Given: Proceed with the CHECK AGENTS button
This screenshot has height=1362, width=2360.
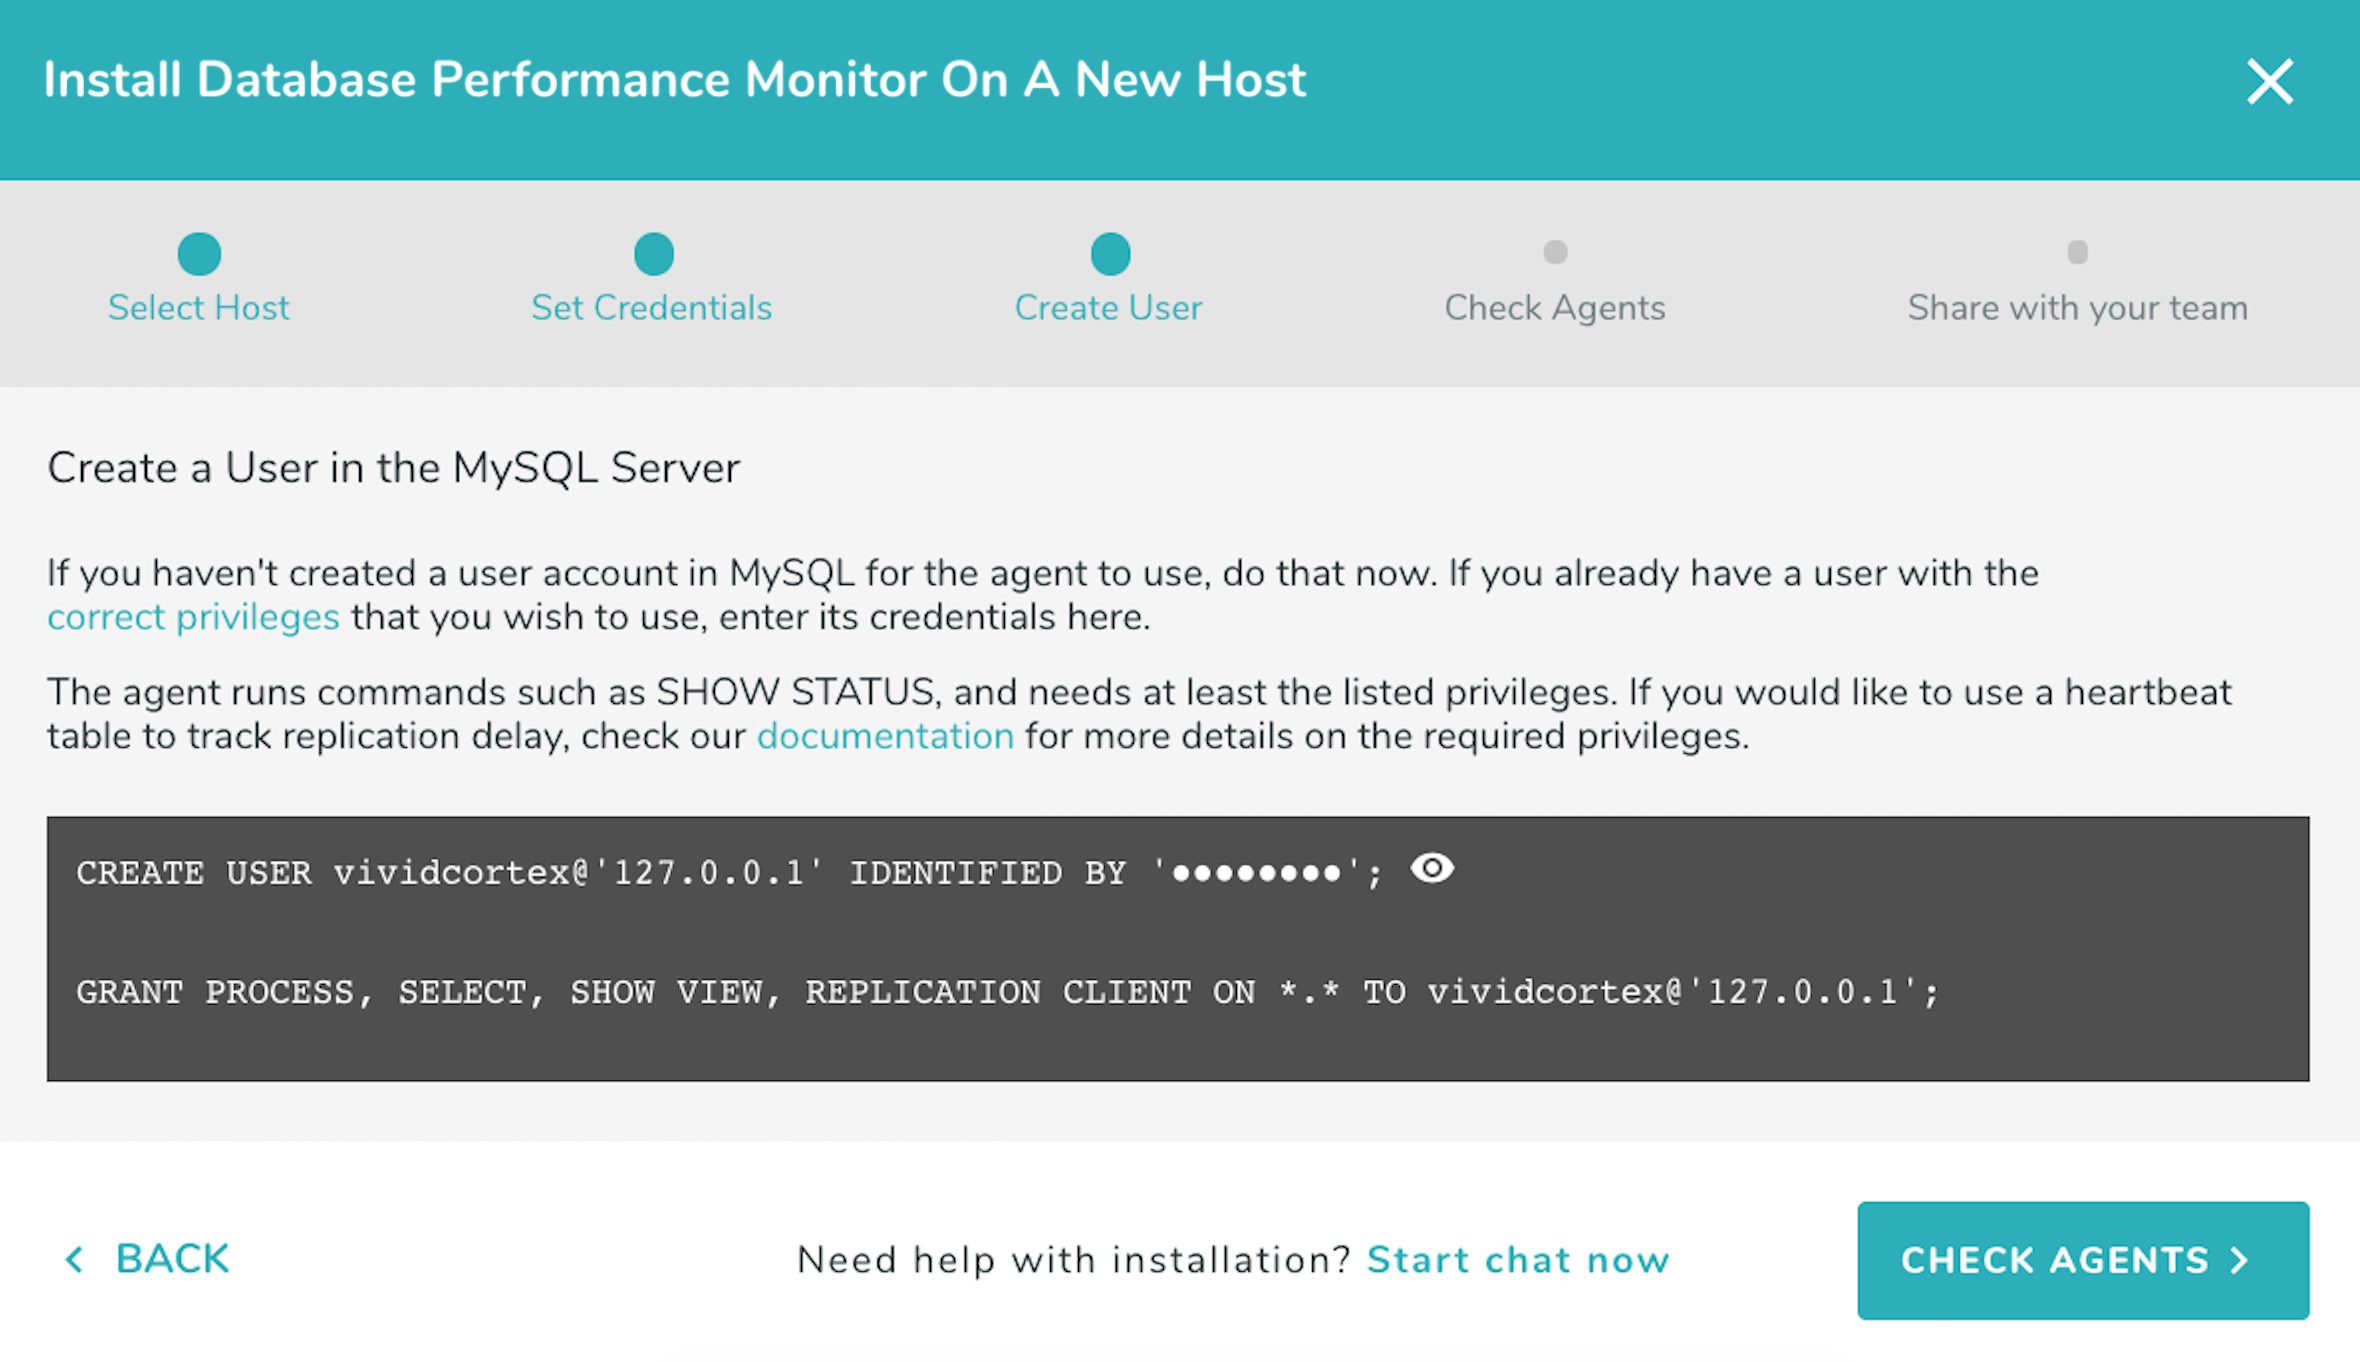Looking at the screenshot, I should click(2060, 1260).
